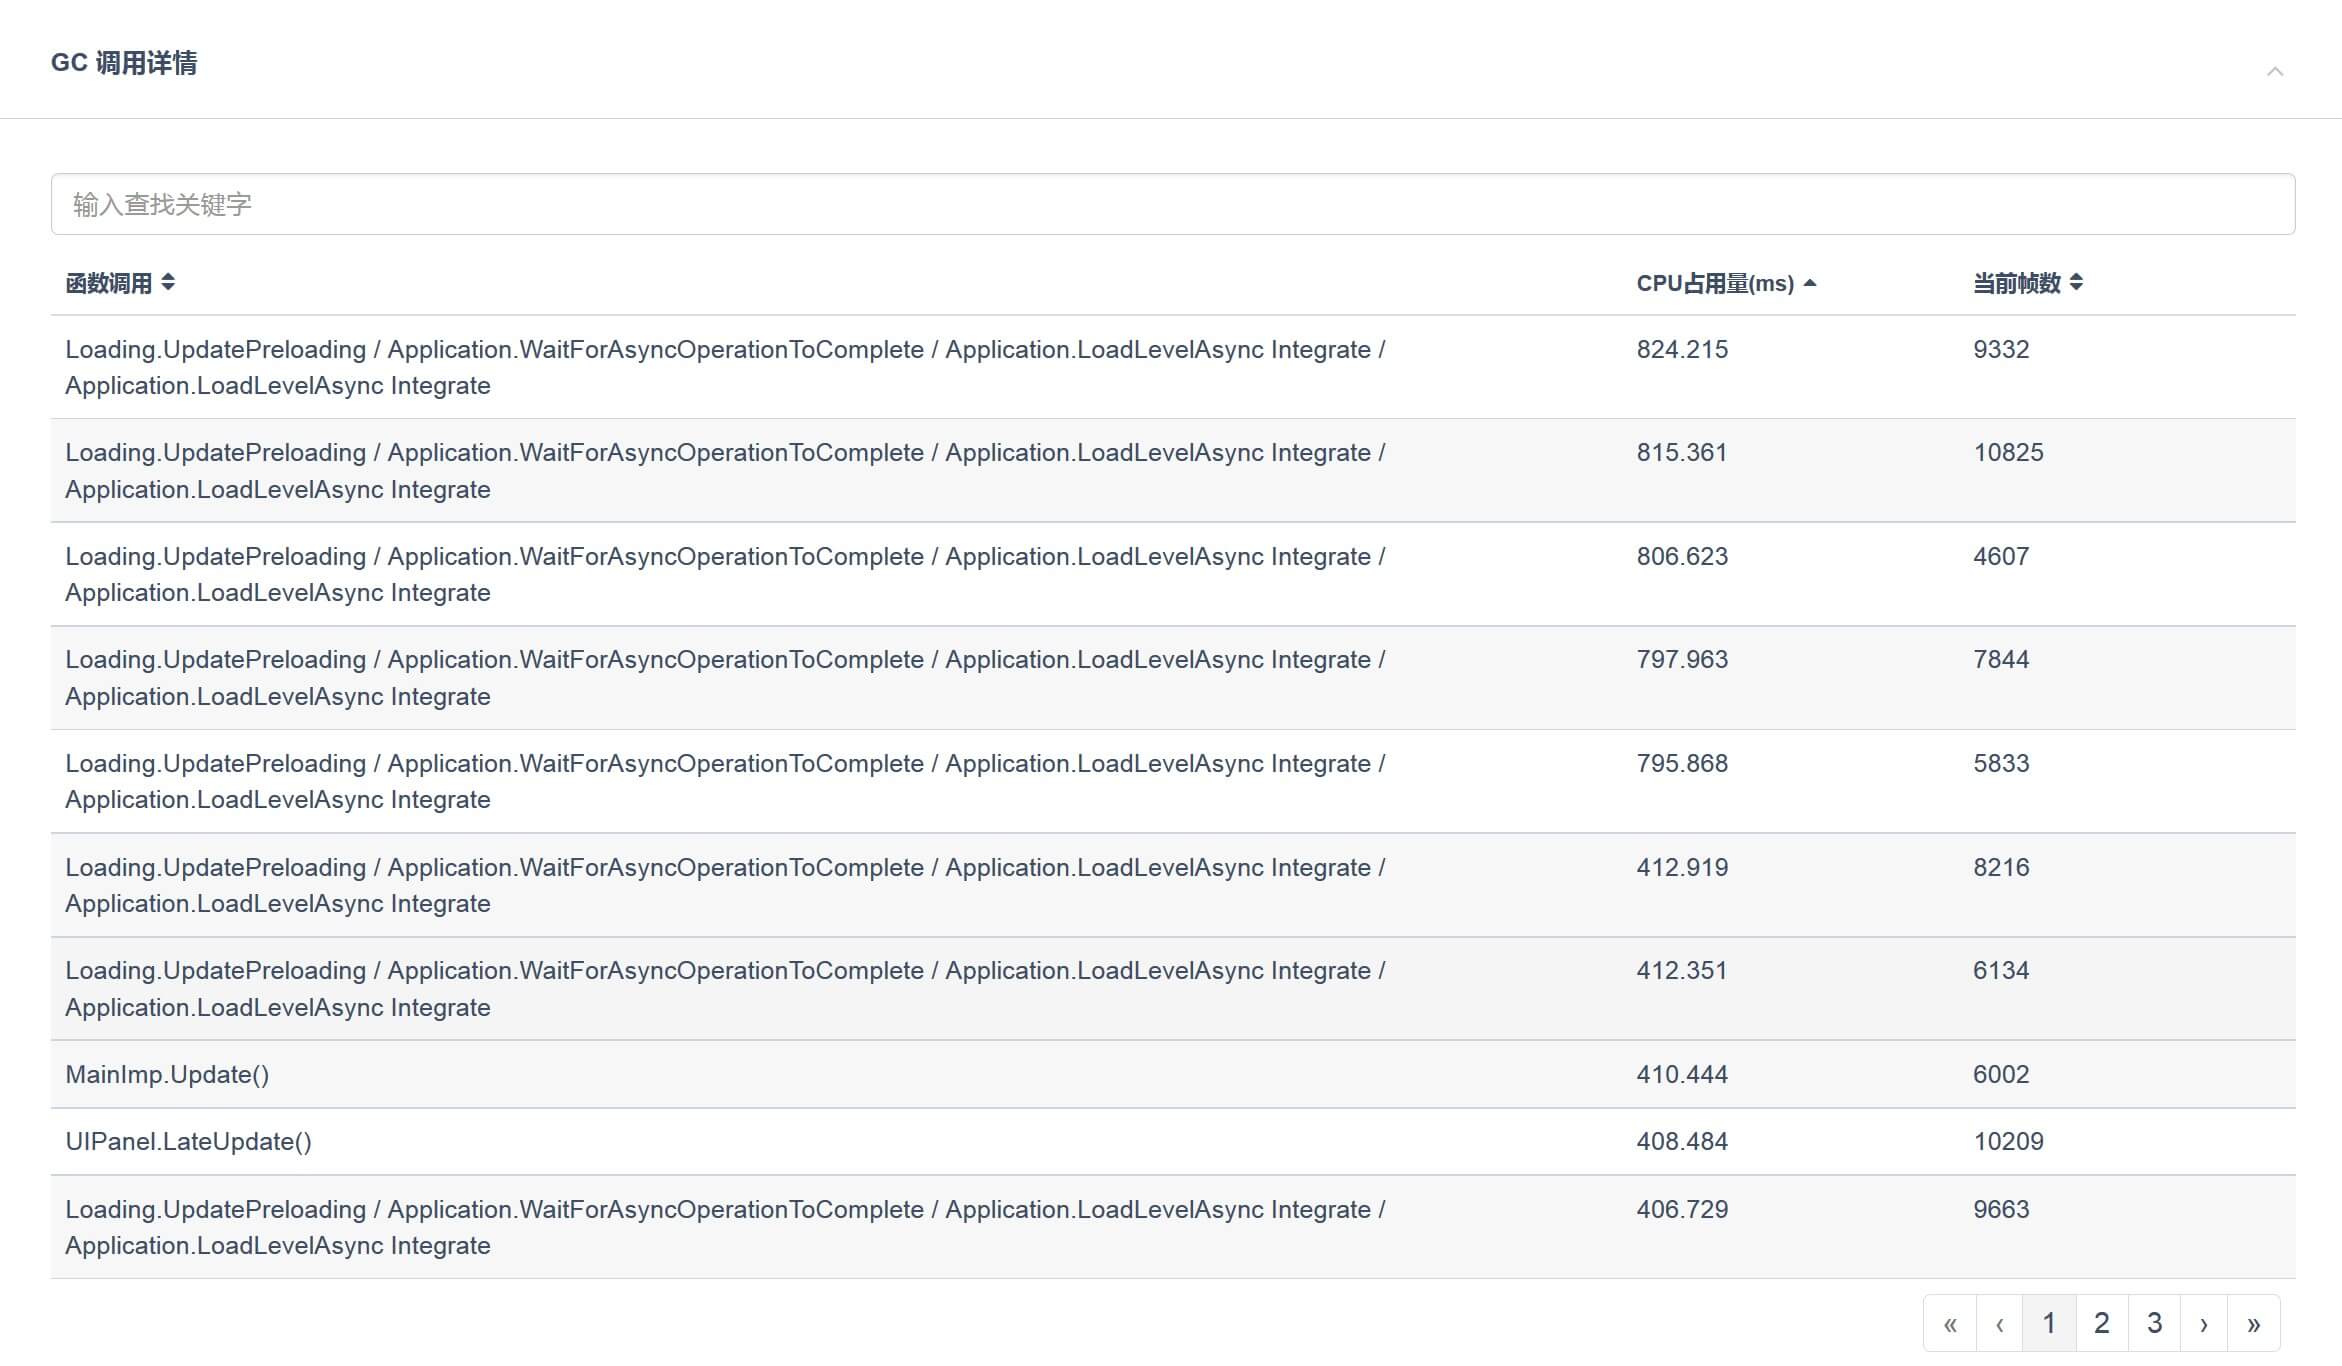Sort by 函数调用 column arrows
2342x1366 pixels.
click(168, 283)
